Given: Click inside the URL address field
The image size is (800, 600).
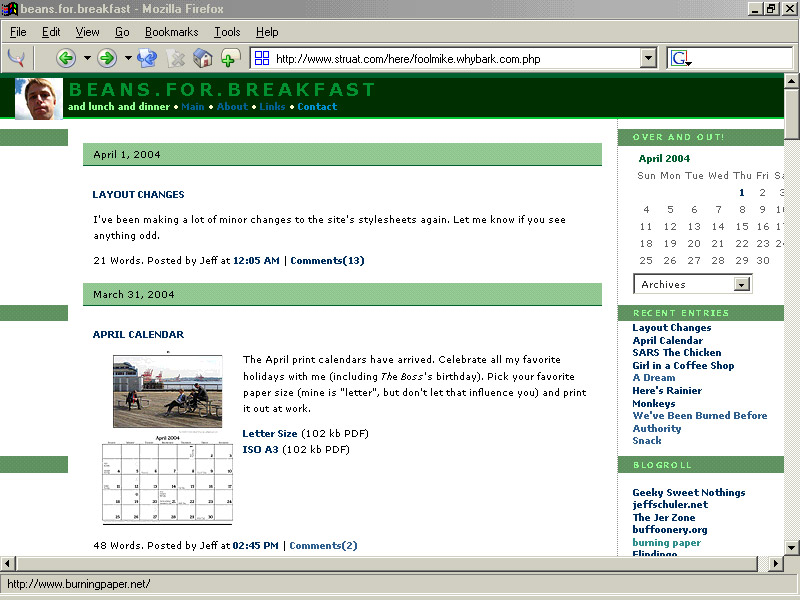Looking at the screenshot, I should point(450,58).
